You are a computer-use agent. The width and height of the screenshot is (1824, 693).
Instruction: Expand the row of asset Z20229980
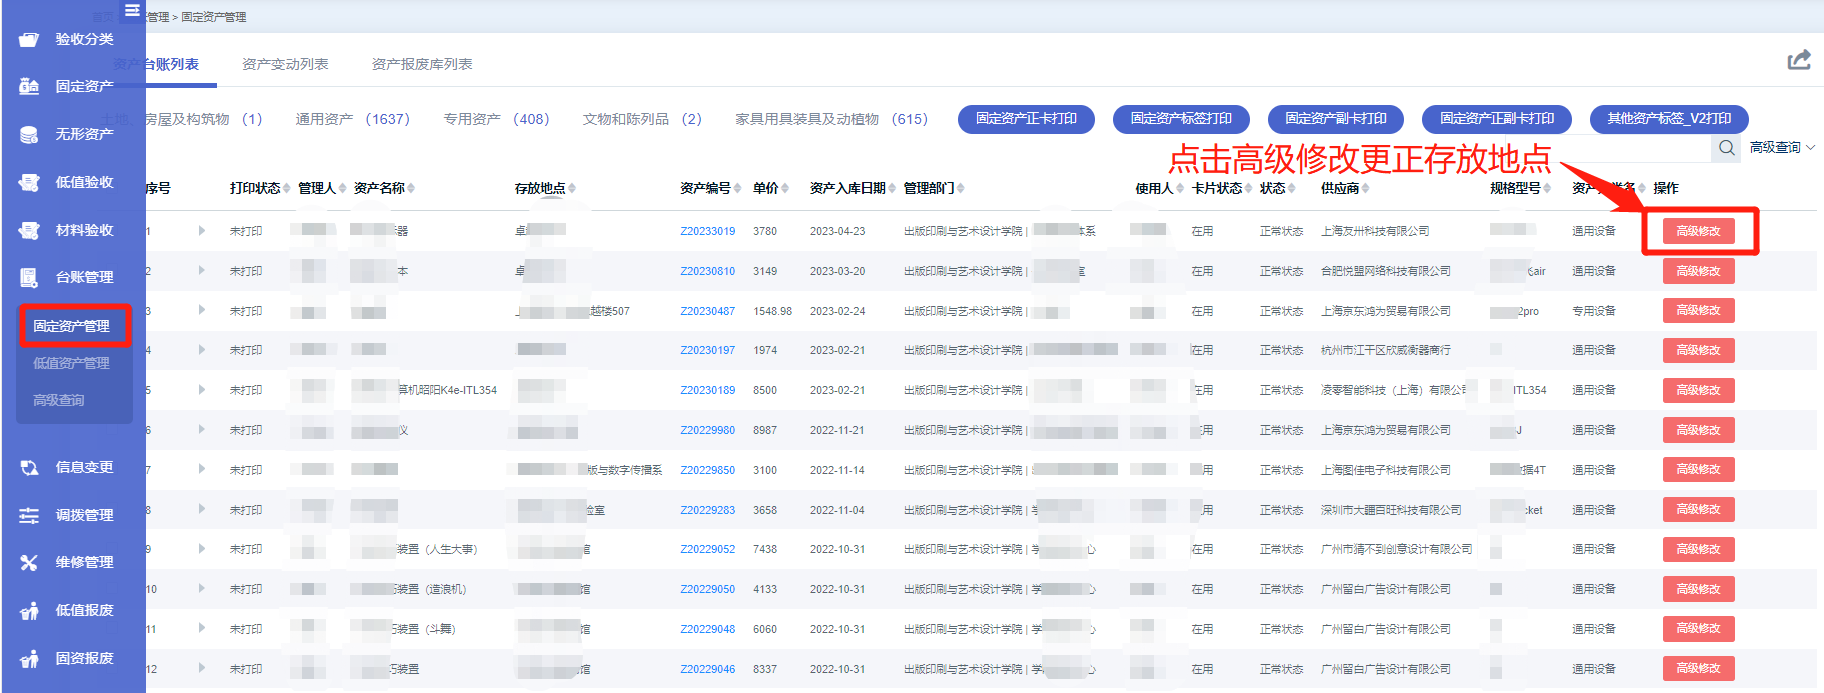(x=202, y=430)
